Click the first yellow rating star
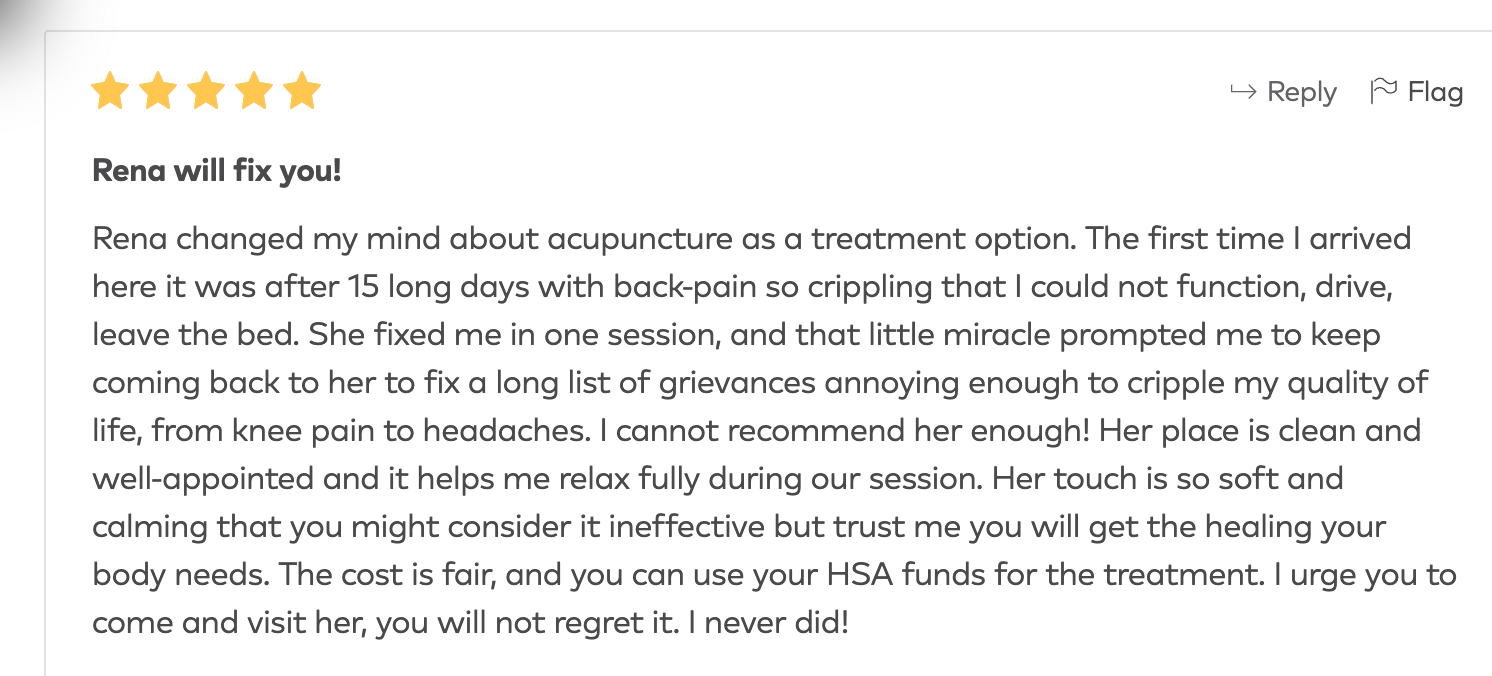This screenshot has width=1492, height=676. pos(110,92)
